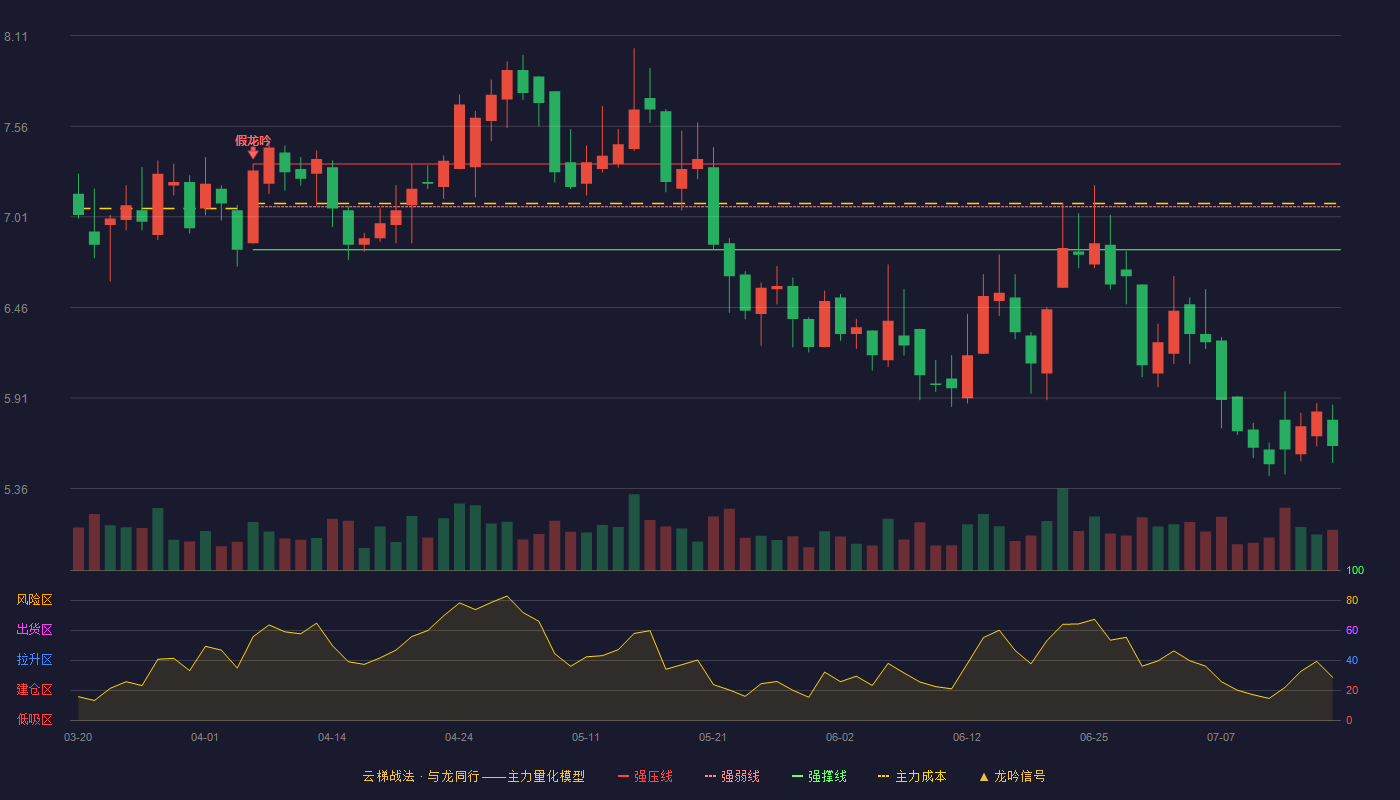Click the 06-25 date label

tap(1094, 737)
